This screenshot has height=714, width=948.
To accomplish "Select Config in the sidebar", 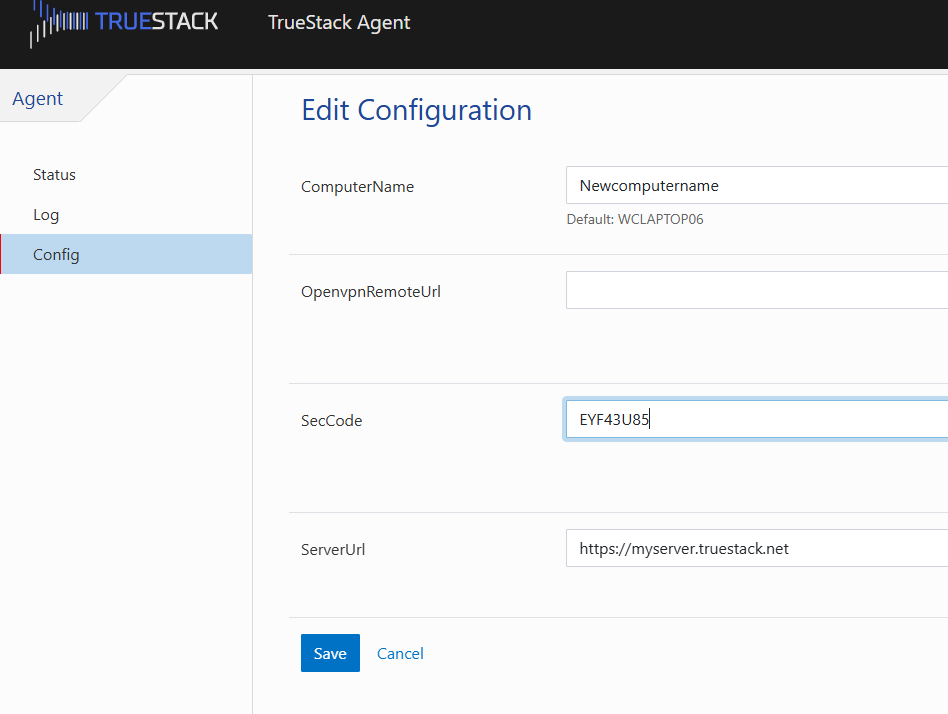I will (126, 254).
